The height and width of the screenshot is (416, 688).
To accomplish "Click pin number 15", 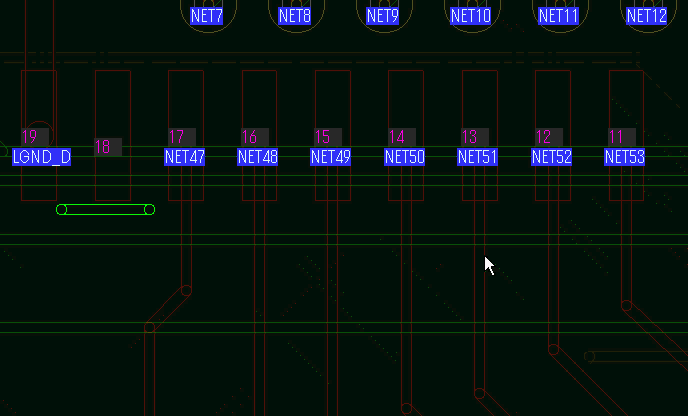I will pos(328,137).
